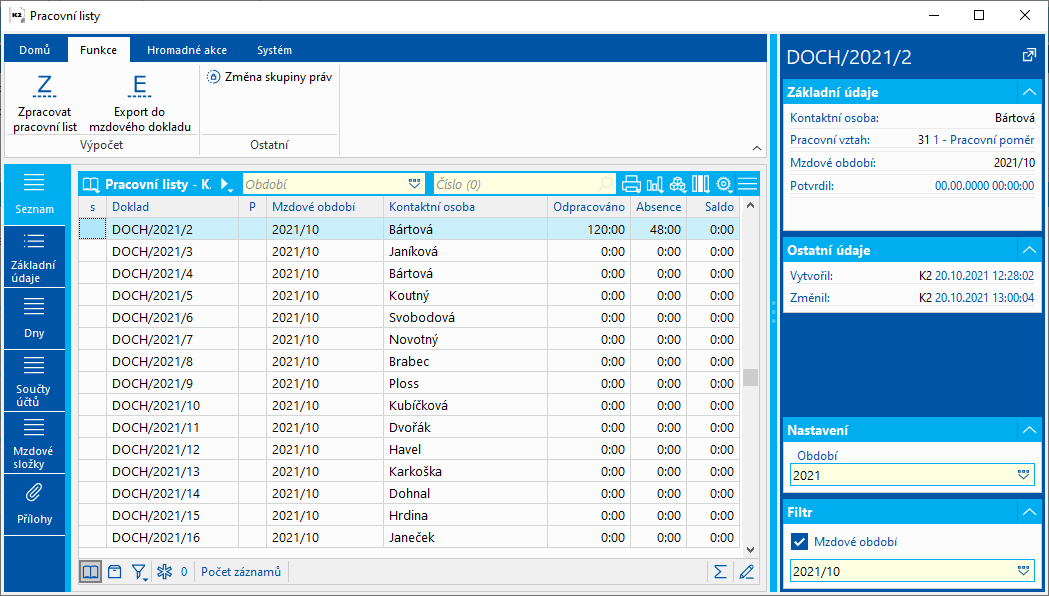Collapse the Základní údaje panel
The height and width of the screenshot is (596, 1049).
(x=1028, y=92)
